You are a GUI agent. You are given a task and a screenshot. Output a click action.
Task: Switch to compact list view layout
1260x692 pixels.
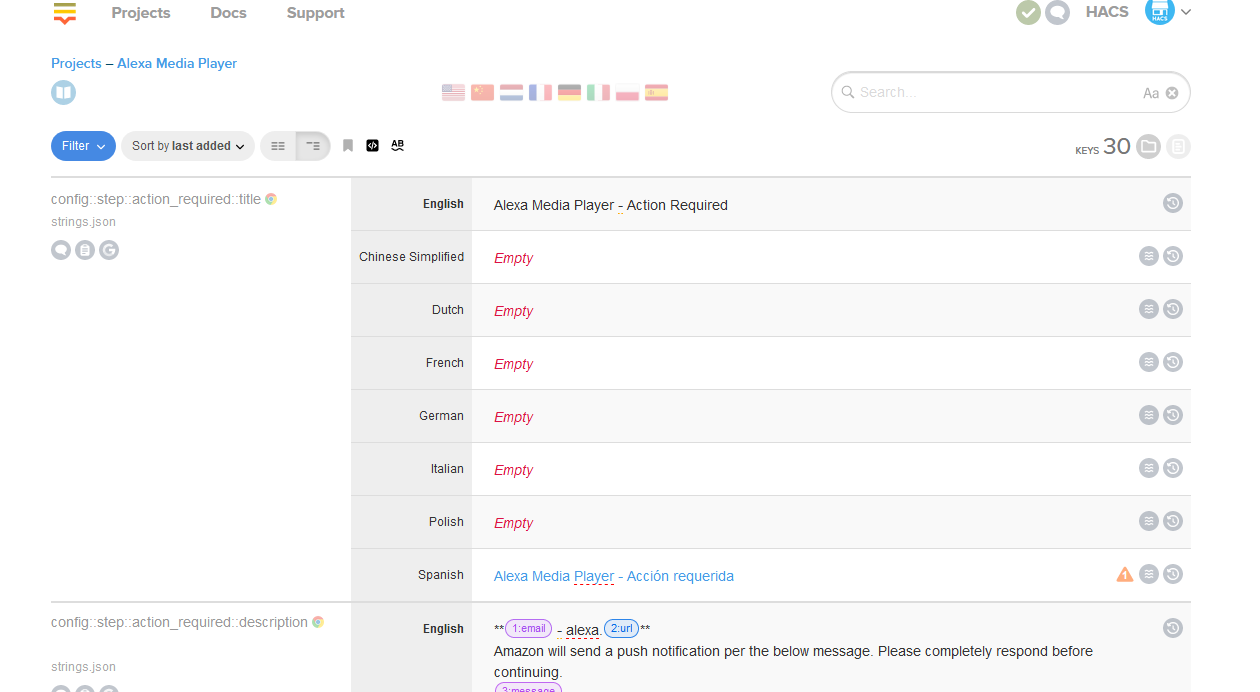pyautogui.click(x=278, y=145)
